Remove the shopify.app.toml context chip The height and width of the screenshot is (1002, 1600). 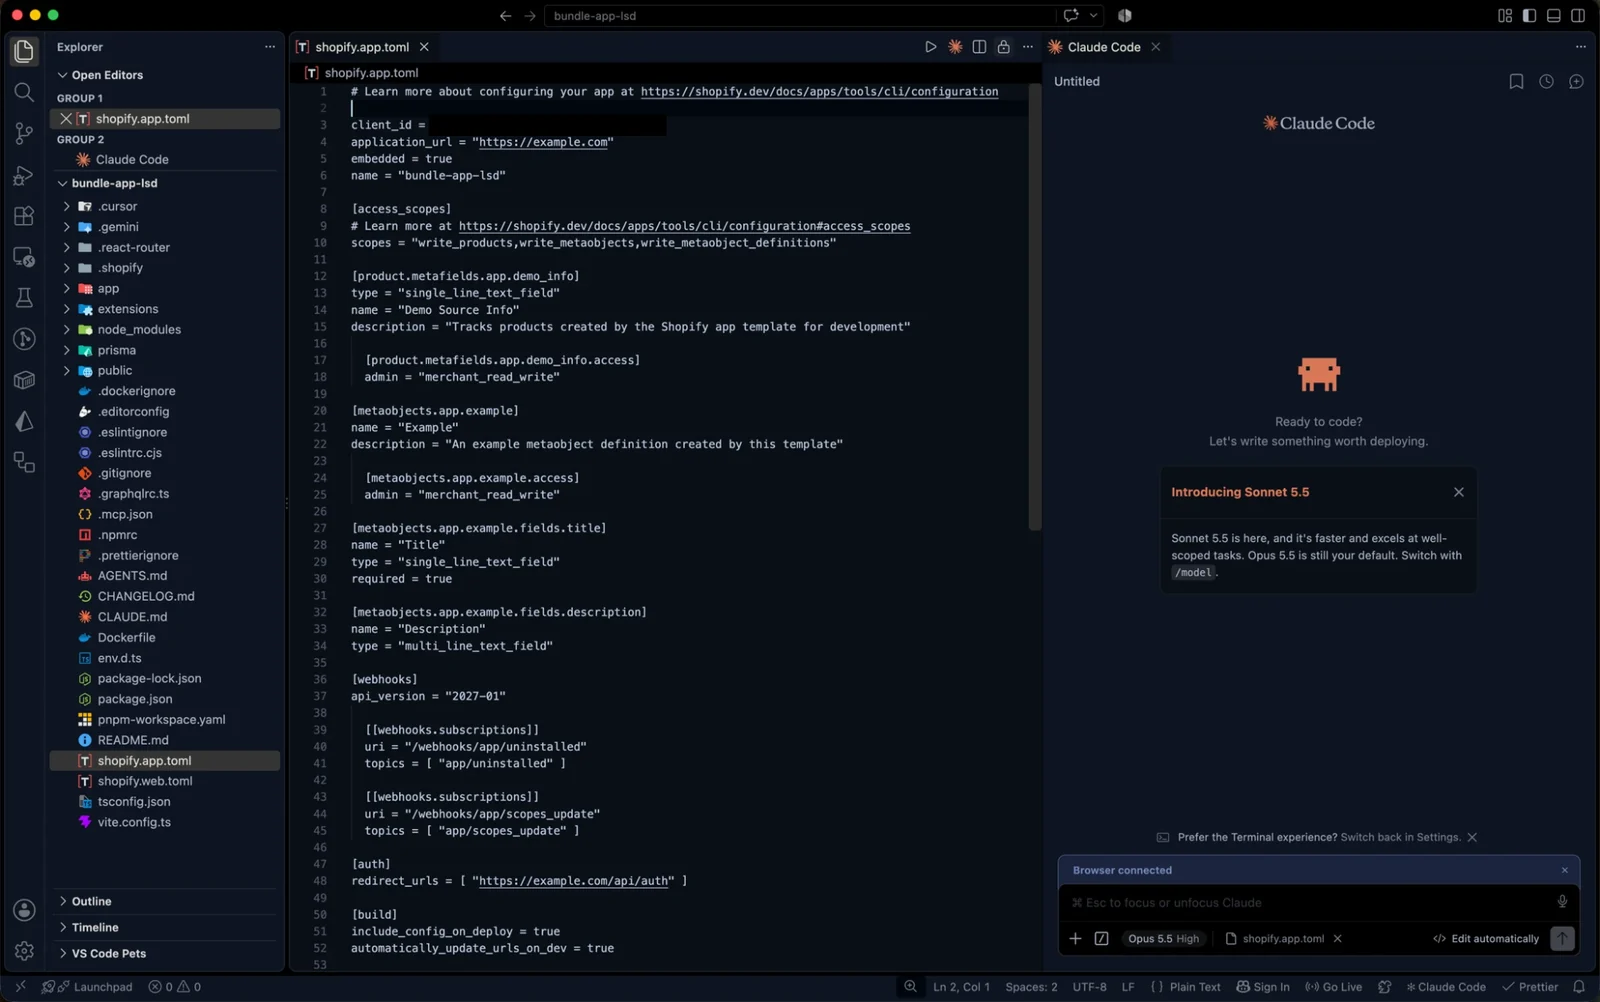(x=1337, y=938)
